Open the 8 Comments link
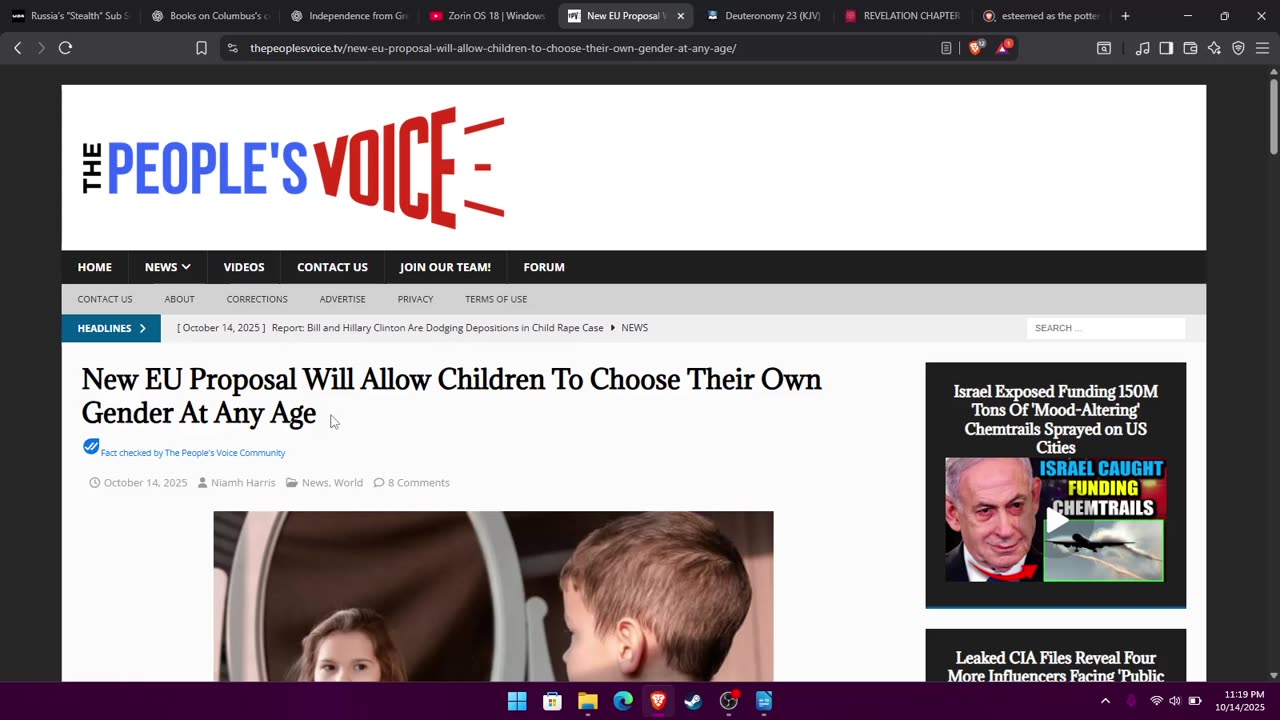Image resolution: width=1280 pixels, height=720 pixels. [x=418, y=483]
